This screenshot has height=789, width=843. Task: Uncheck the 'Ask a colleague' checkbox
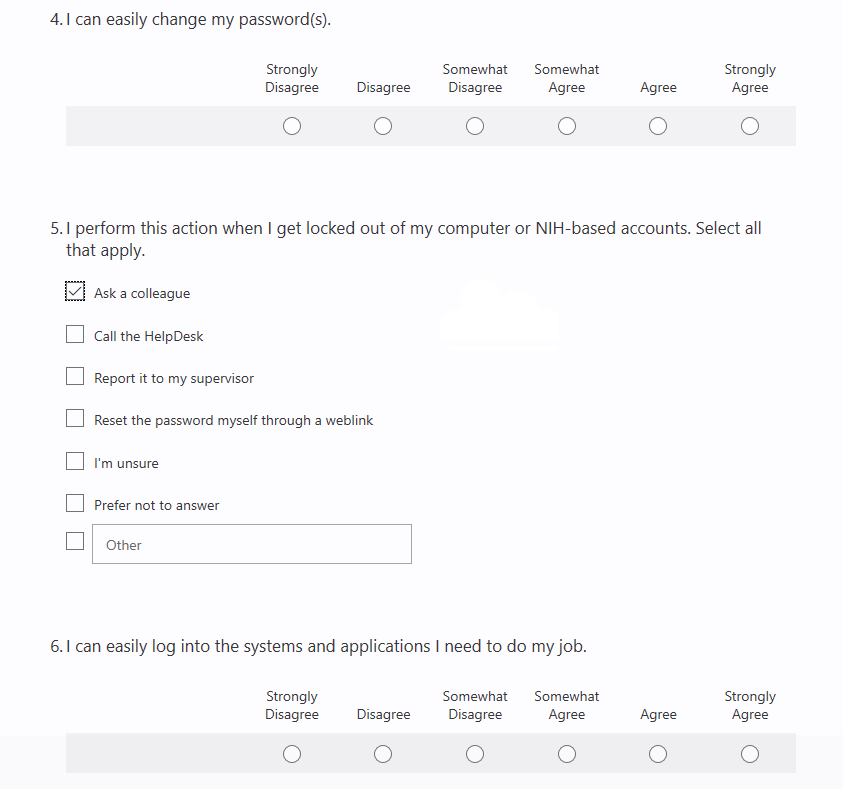point(75,291)
